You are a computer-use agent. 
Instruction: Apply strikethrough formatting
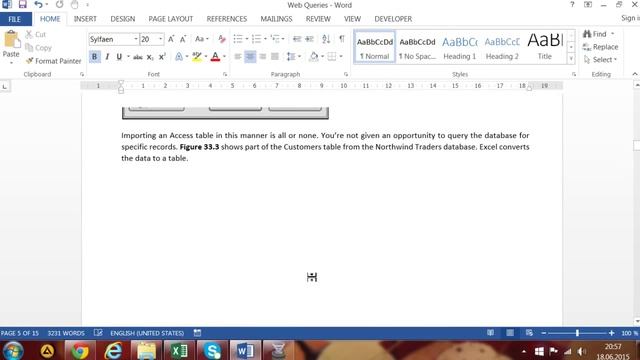pos(138,57)
